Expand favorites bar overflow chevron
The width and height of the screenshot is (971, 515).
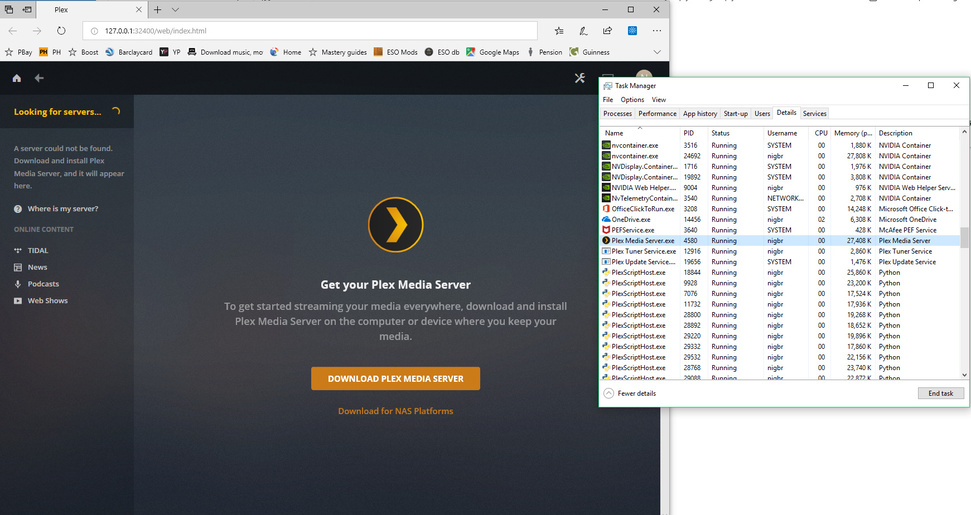tap(657, 52)
